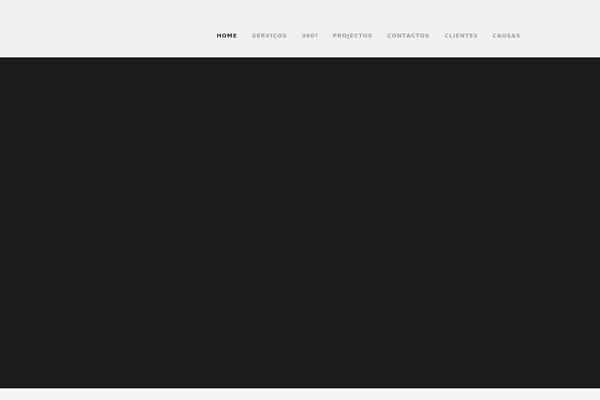Open the SERVIÇOS menu item
This screenshot has width=600, height=400.
269,36
